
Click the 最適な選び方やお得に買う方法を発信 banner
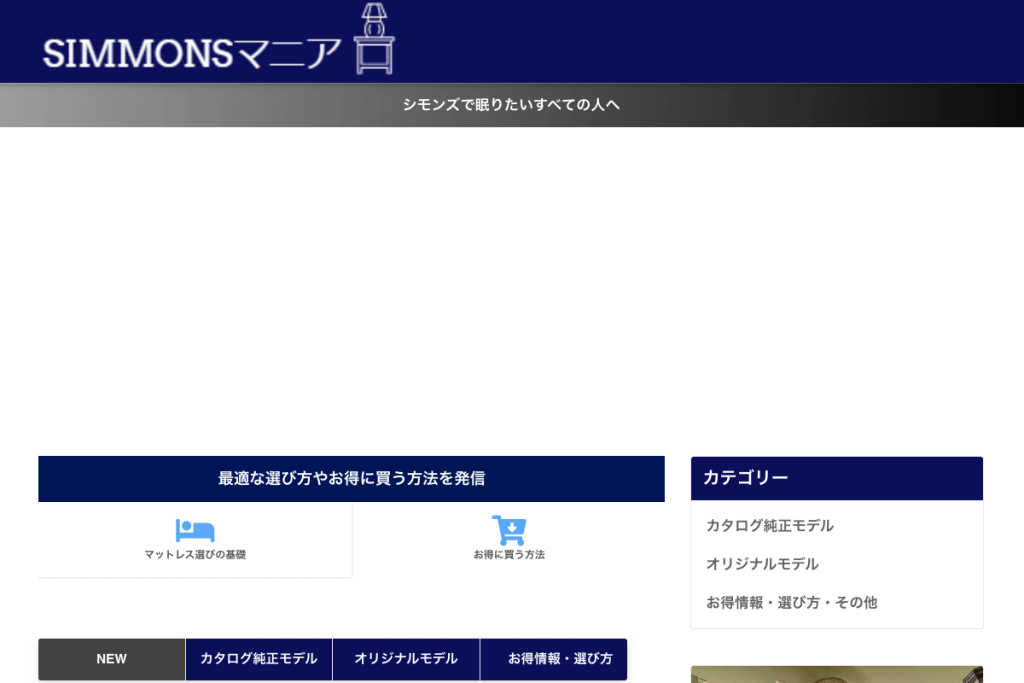coord(351,478)
